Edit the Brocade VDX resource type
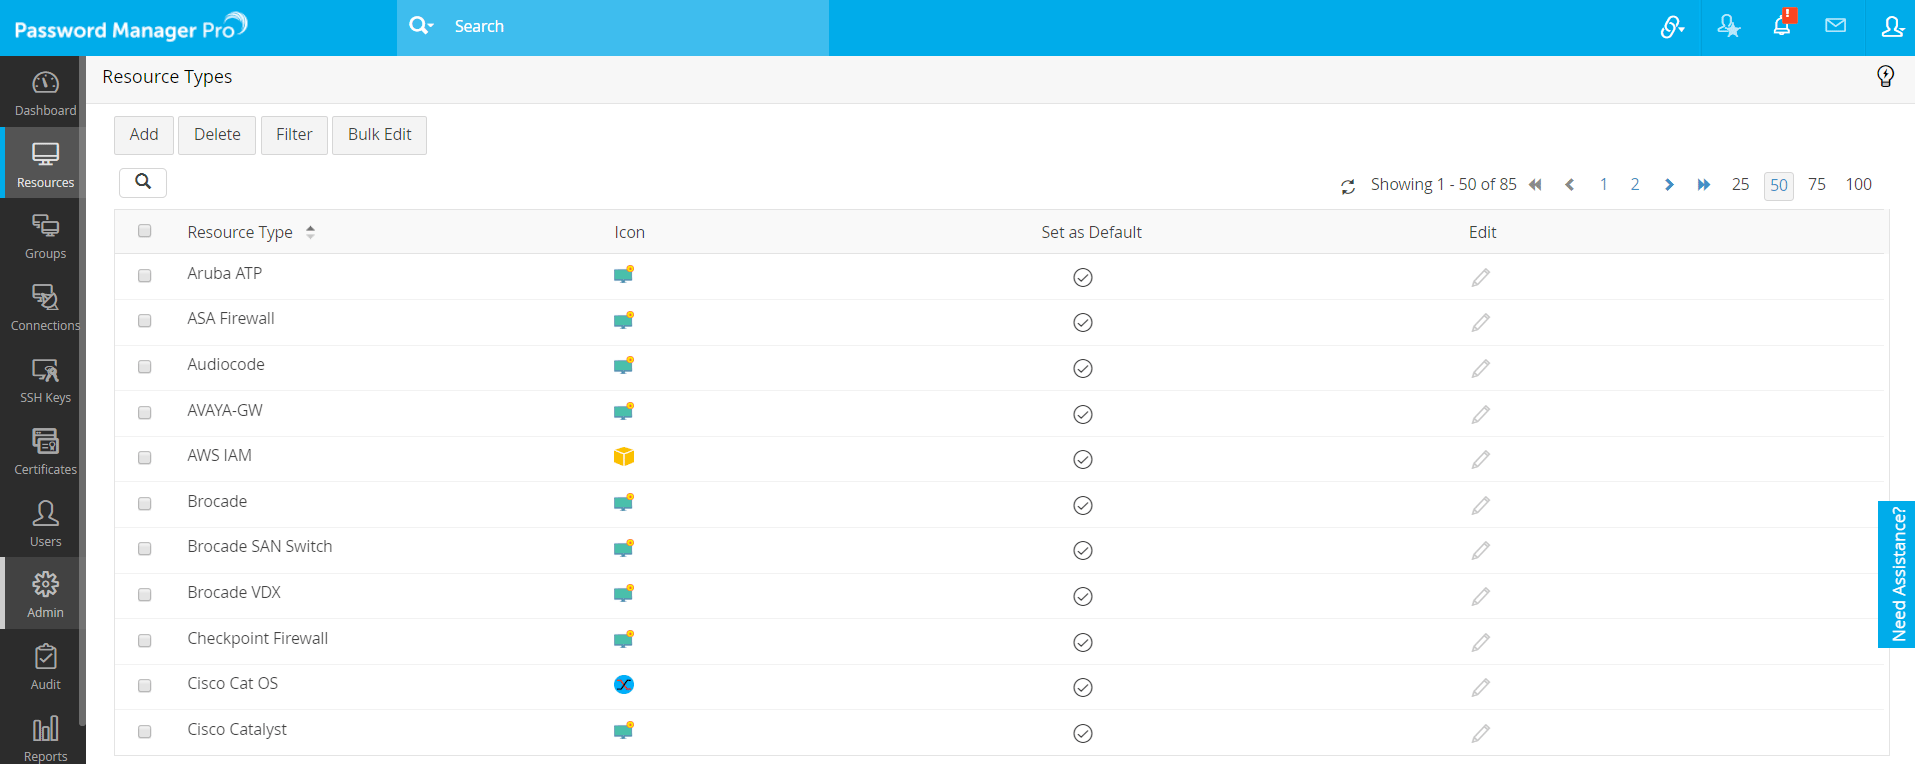The image size is (1915, 764). pyautogui.click(x=1480, y=597)
